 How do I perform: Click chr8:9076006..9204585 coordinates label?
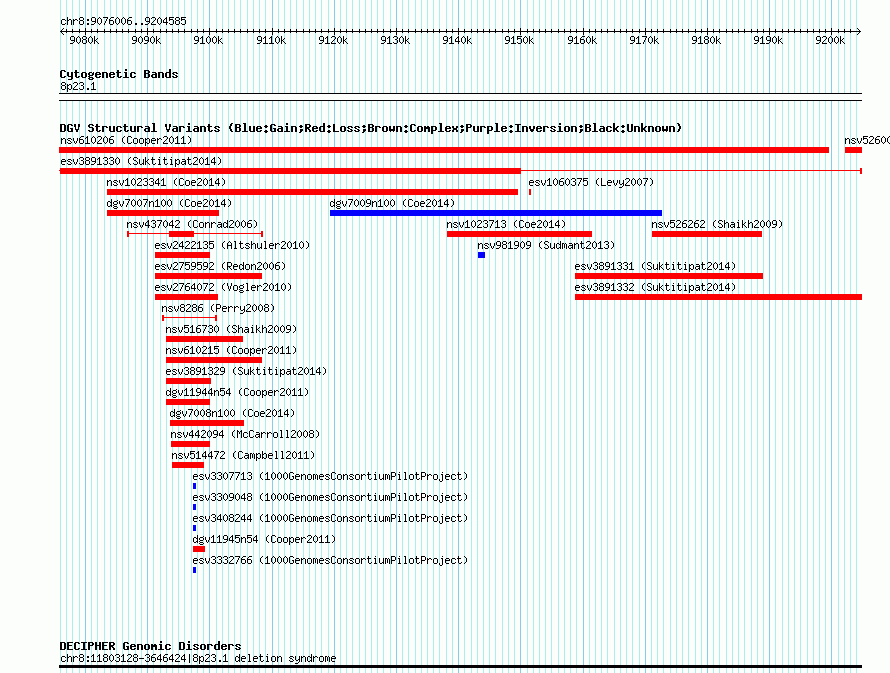coord(123,22)
